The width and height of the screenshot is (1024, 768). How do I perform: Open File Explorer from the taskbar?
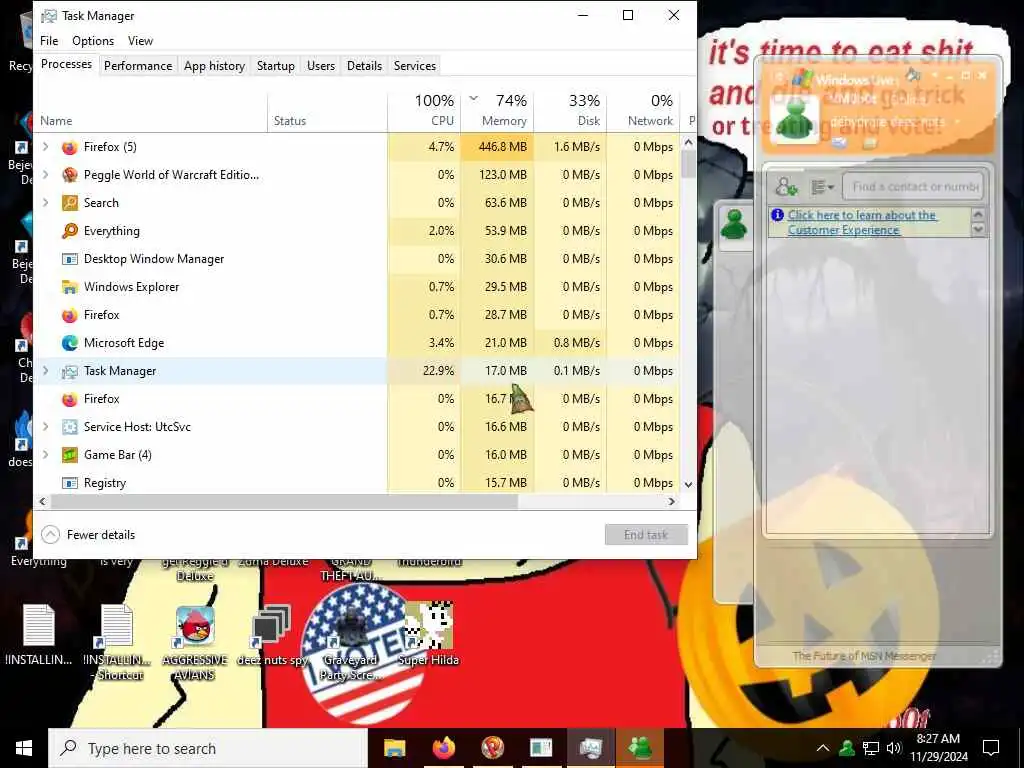pyautogui.click(x=394, y=748)
